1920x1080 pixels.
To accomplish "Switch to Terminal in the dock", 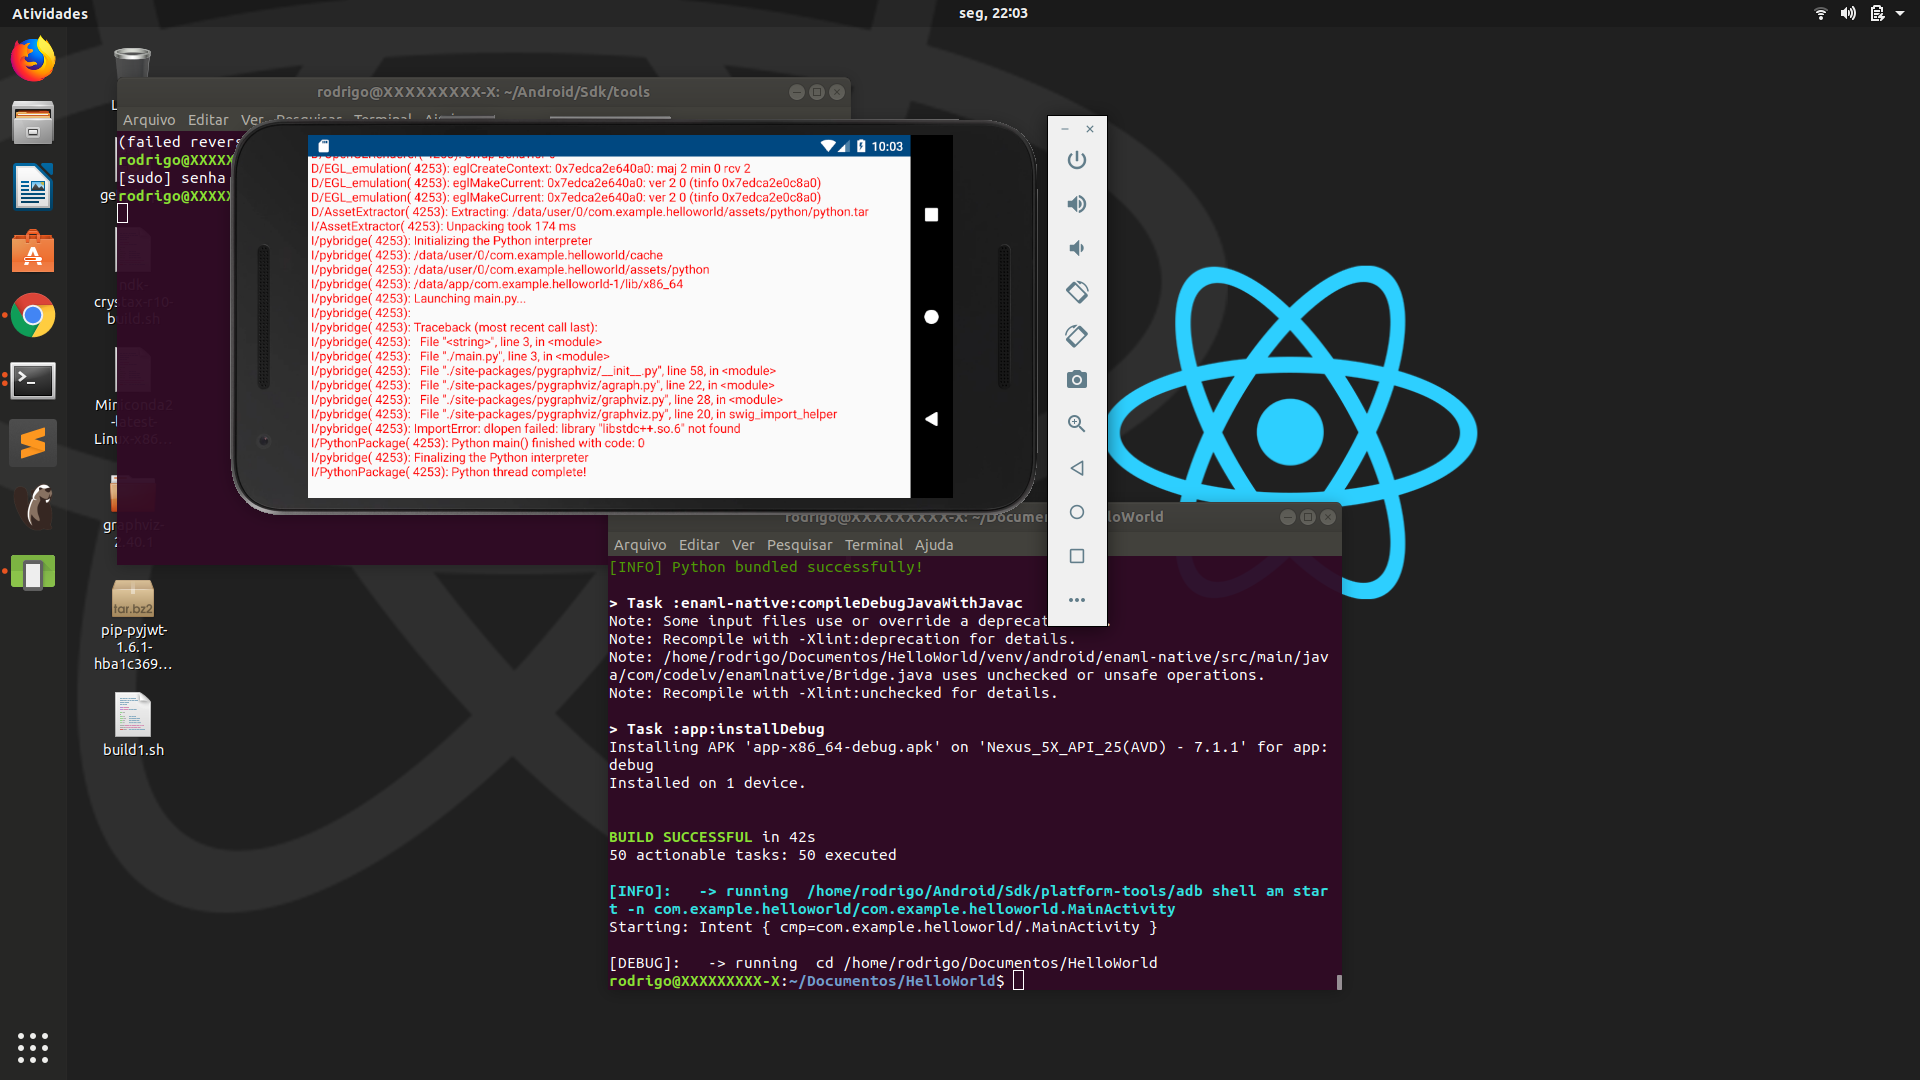I will (x=33, y=380).
